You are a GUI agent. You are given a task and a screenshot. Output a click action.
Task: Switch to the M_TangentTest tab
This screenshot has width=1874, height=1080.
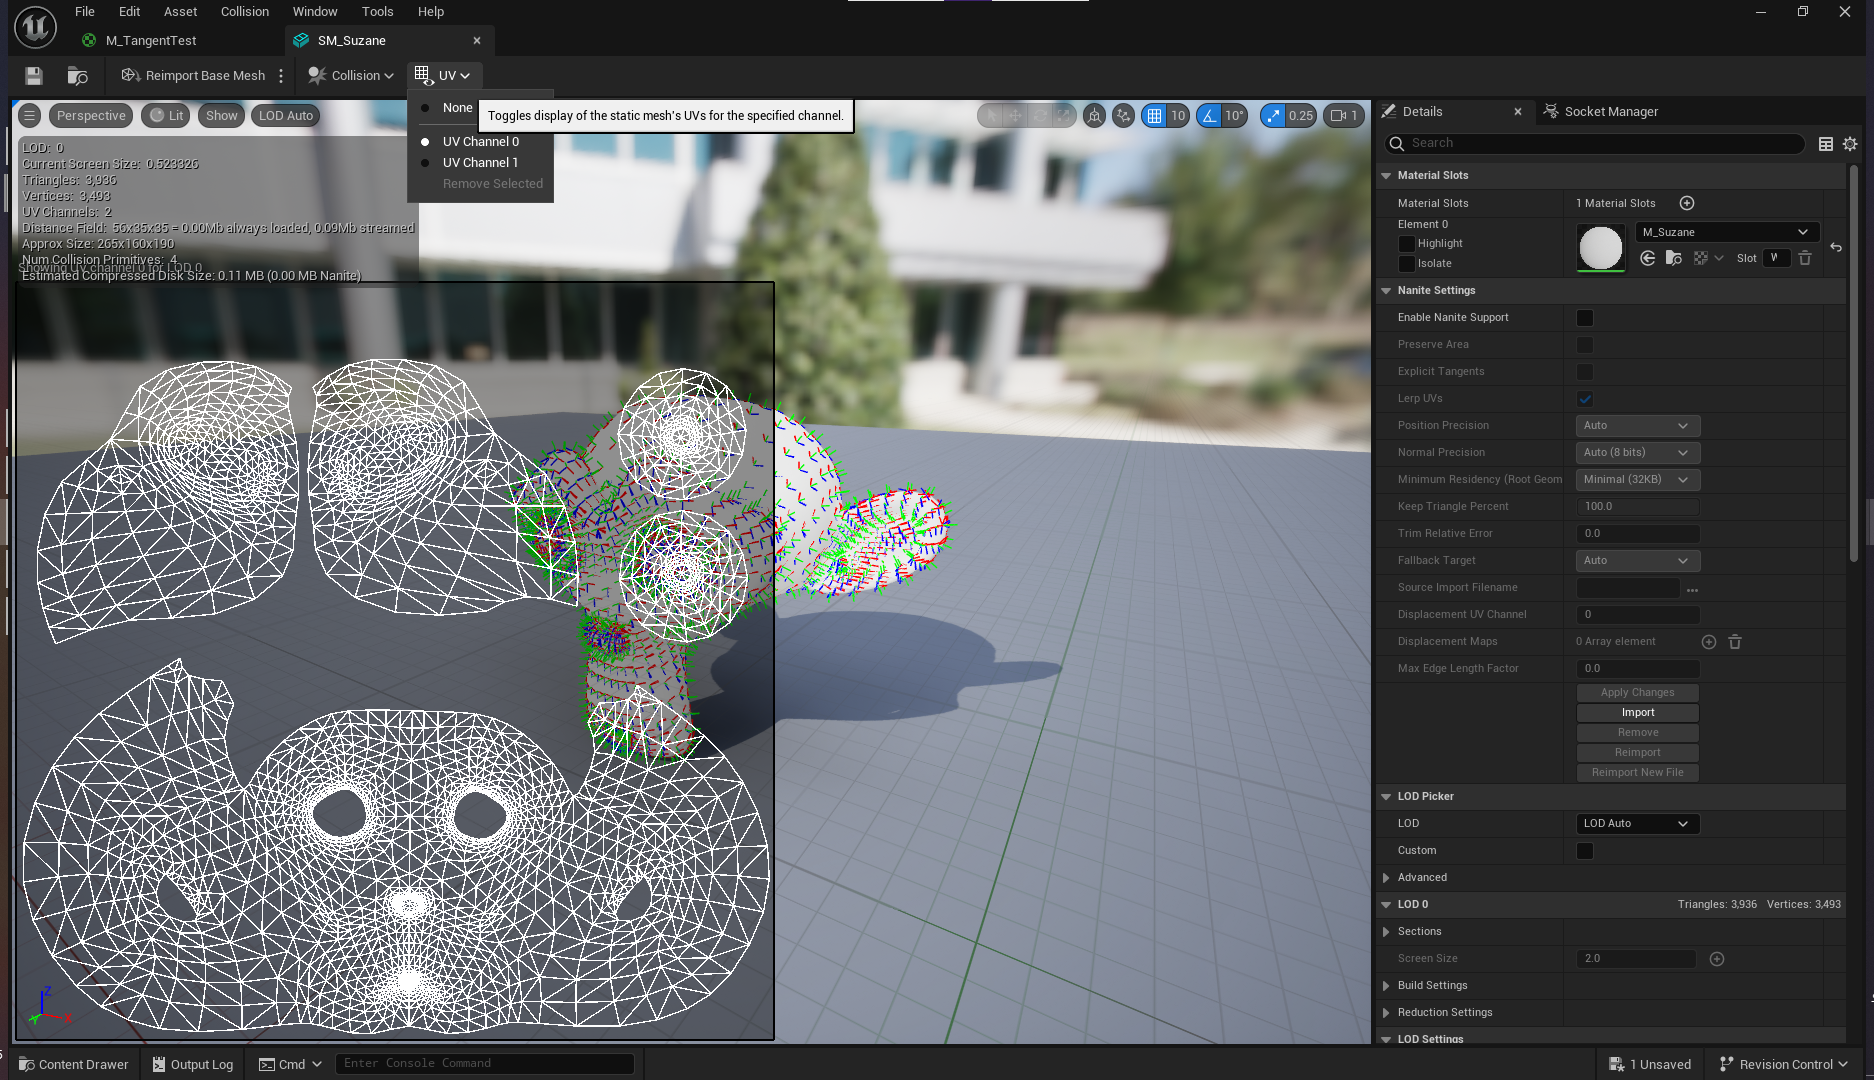point(151,41)
